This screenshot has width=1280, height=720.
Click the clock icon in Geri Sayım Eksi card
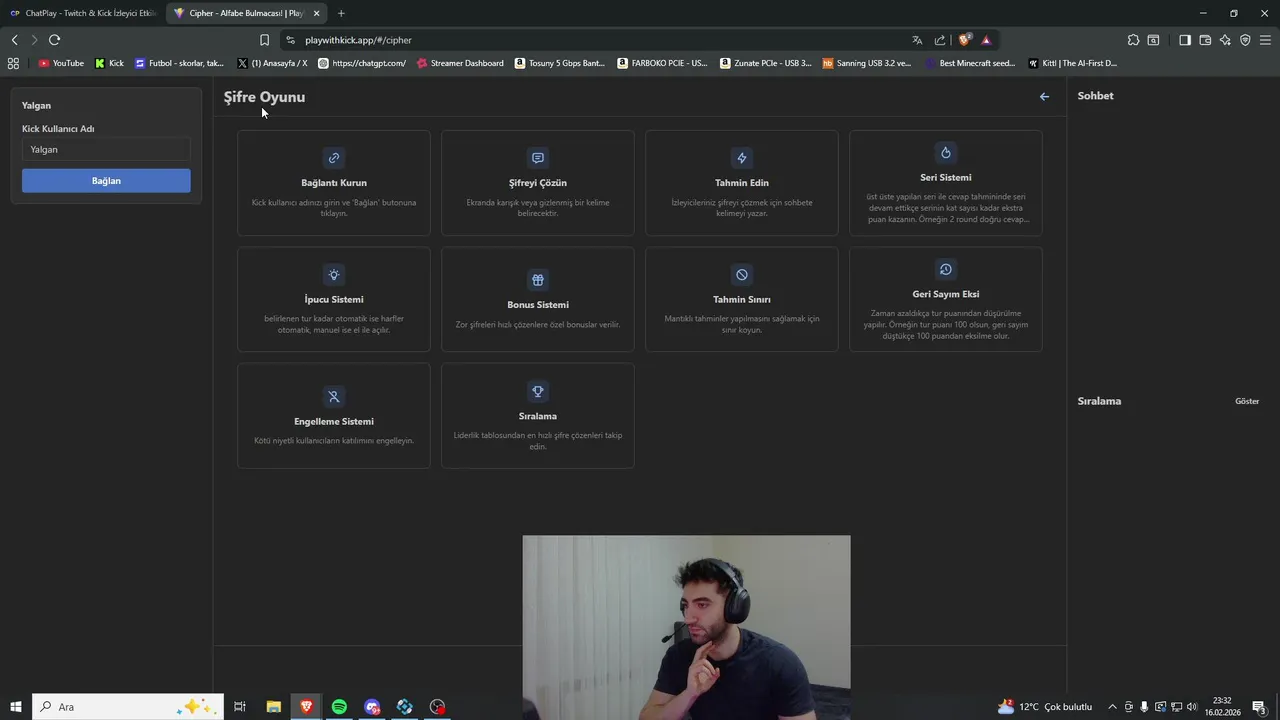[946, 269]
